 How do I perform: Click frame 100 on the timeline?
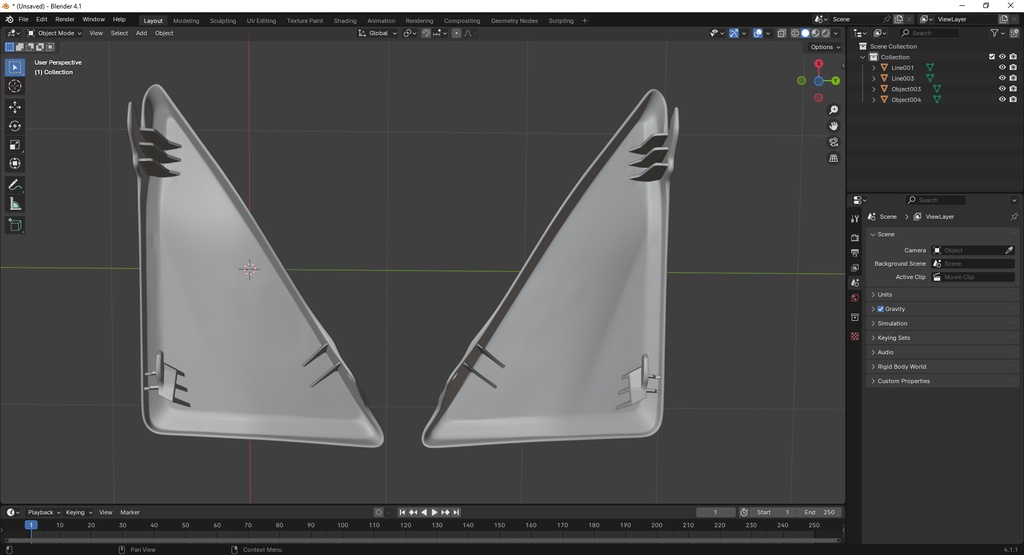click(342, 525)
